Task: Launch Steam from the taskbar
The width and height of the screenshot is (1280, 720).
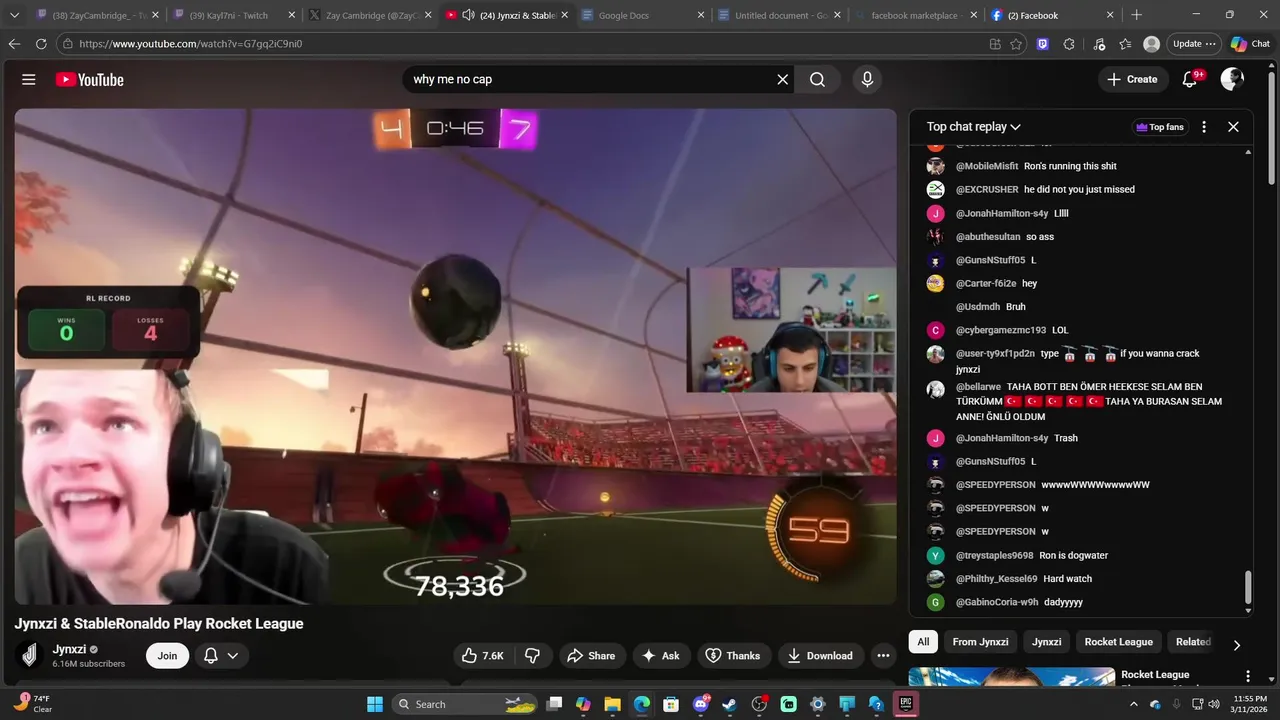Action: (x=729, y=704)
